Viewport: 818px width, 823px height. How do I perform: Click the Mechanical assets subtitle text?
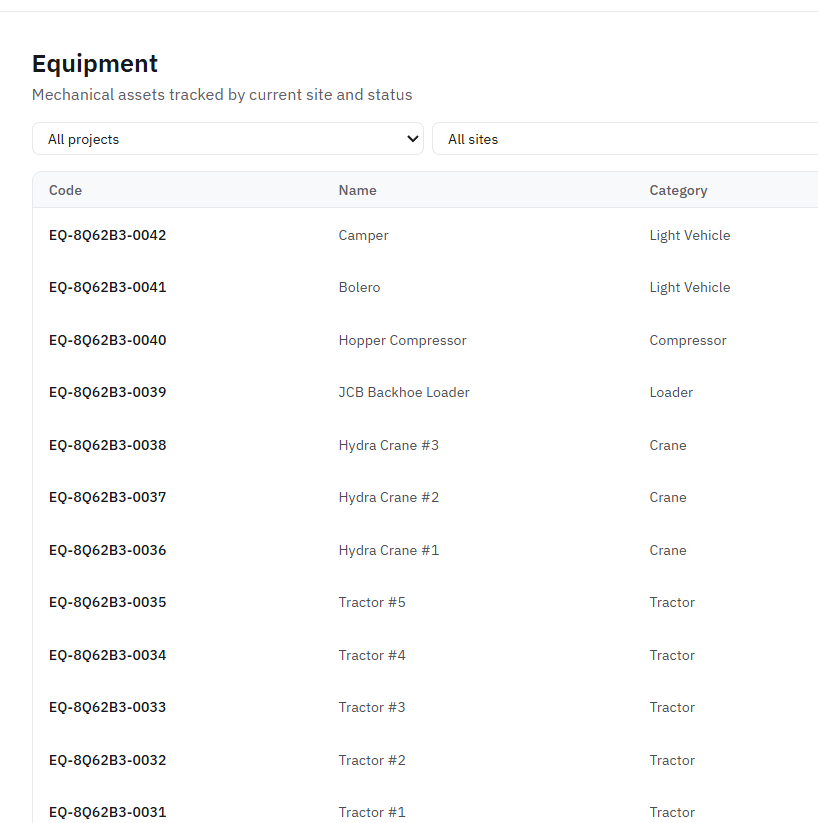coord(222,94)
